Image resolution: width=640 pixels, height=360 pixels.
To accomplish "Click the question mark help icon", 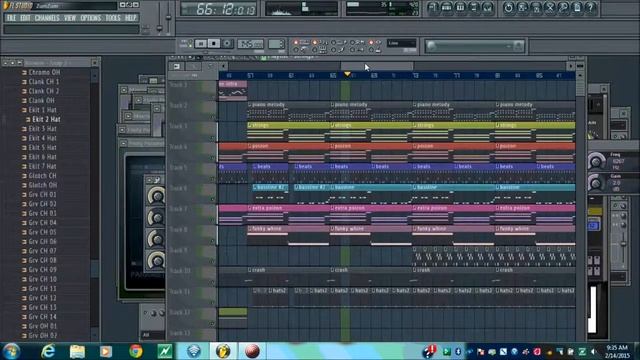I will [x=591, y=8].
